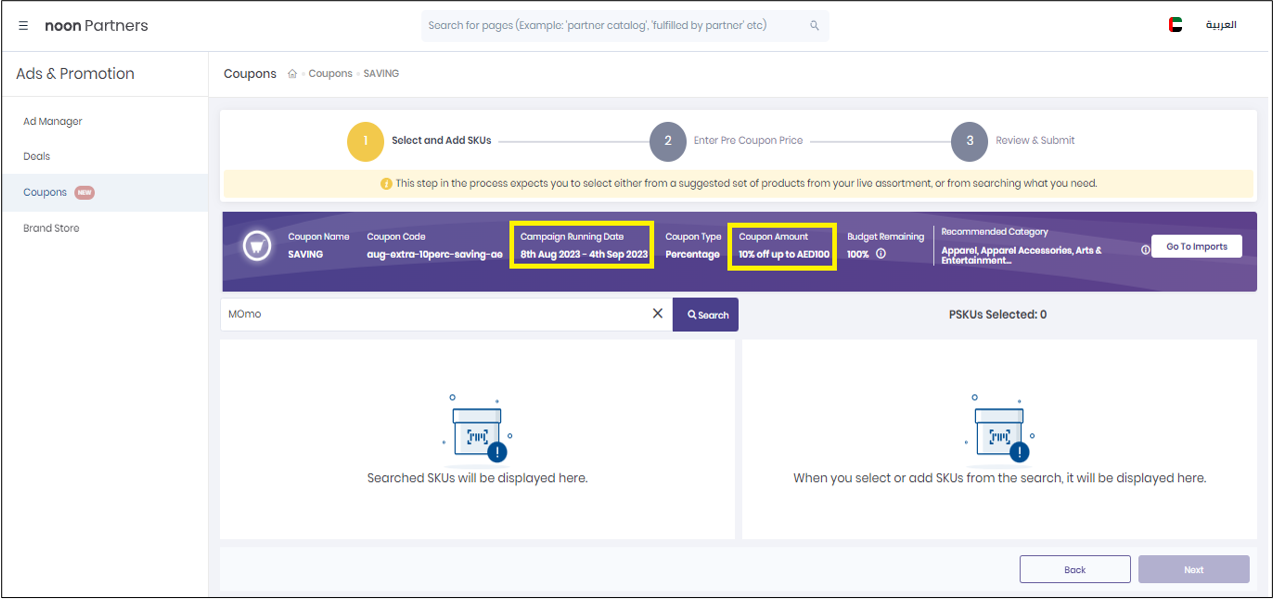Click the info icon in yellow notice bar
Image resolution: width=1276 pixels, height=599 pixels.
pos(386,184)
